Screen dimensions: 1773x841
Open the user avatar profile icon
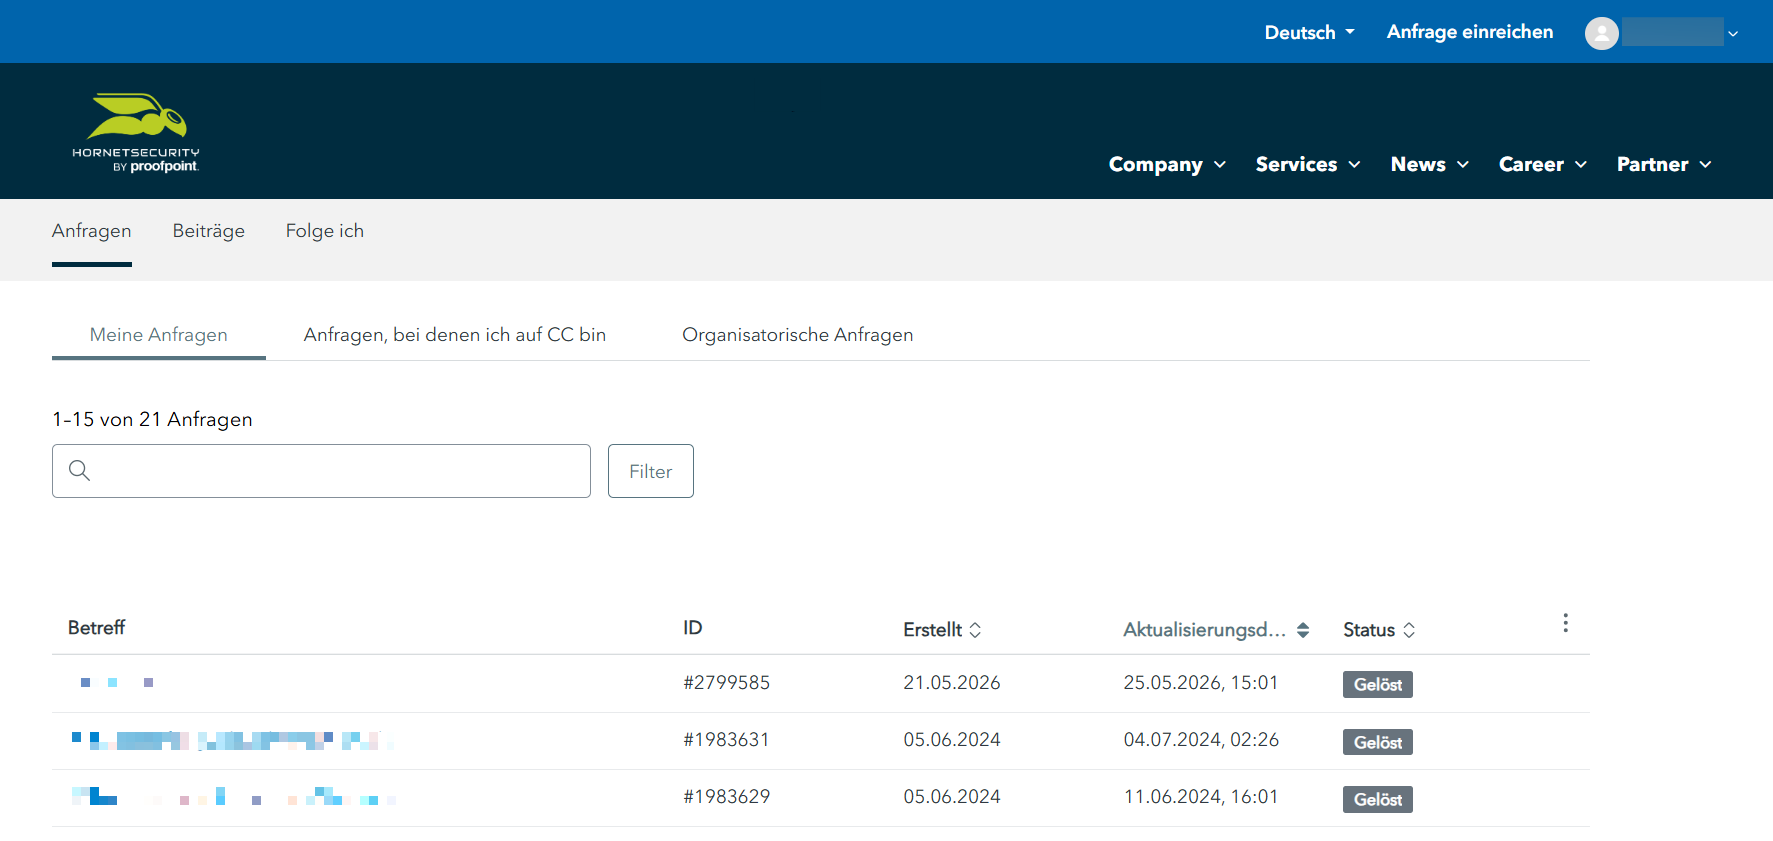click(1601, 33)
